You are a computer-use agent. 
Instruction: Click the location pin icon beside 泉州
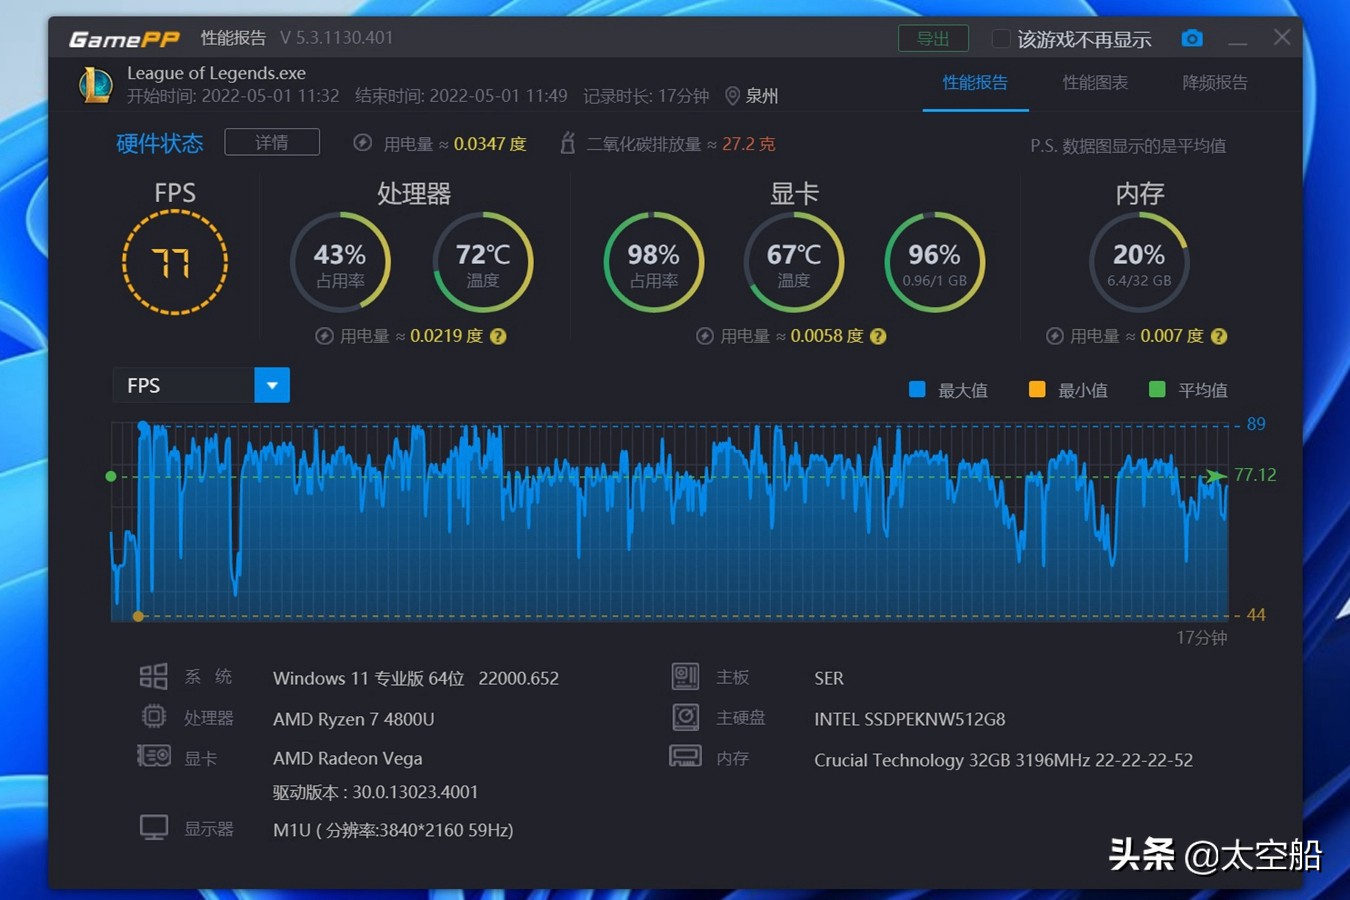click(x=732, y=96)
